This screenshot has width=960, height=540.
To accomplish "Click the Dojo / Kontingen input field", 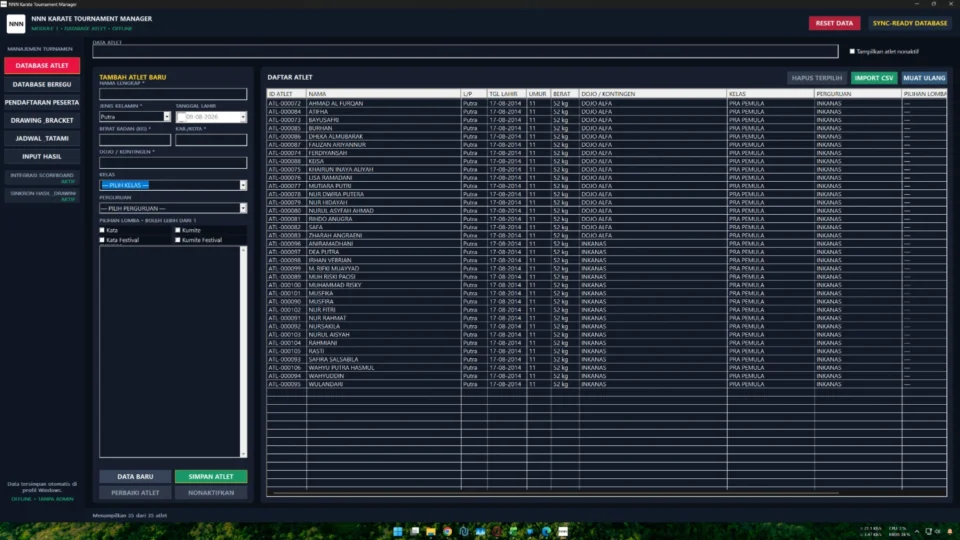I will (173, 162).
